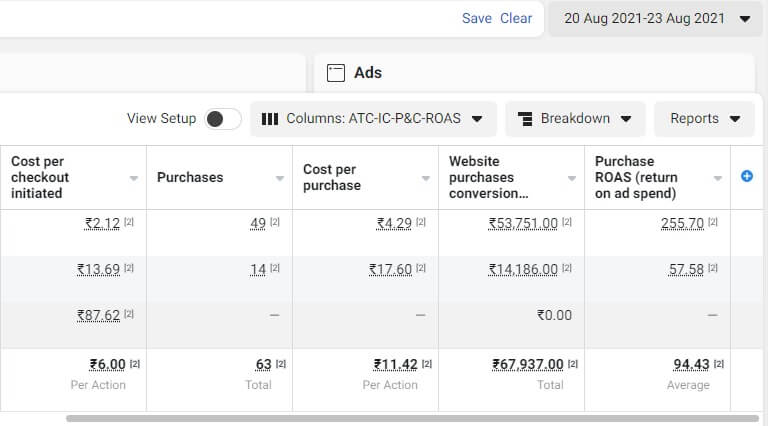The width and height of the screenshot is (768, 426).
Task: Click the horizontal scrollbar below the table
Action: pos(400,418)
